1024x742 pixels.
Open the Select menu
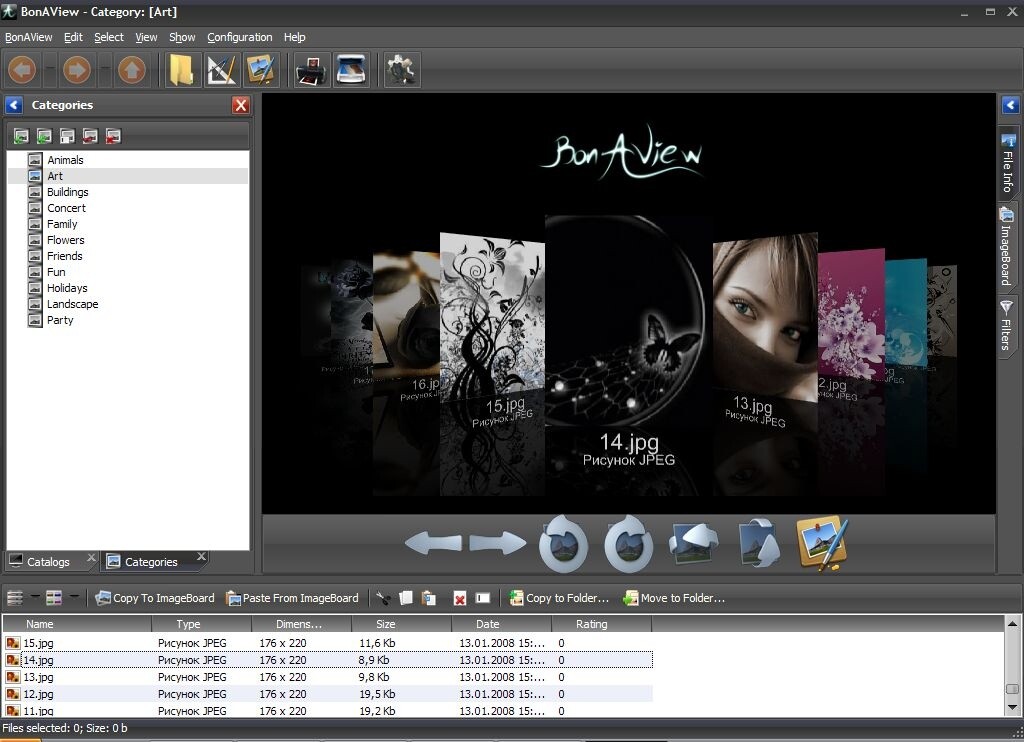[x=108, y=37]
